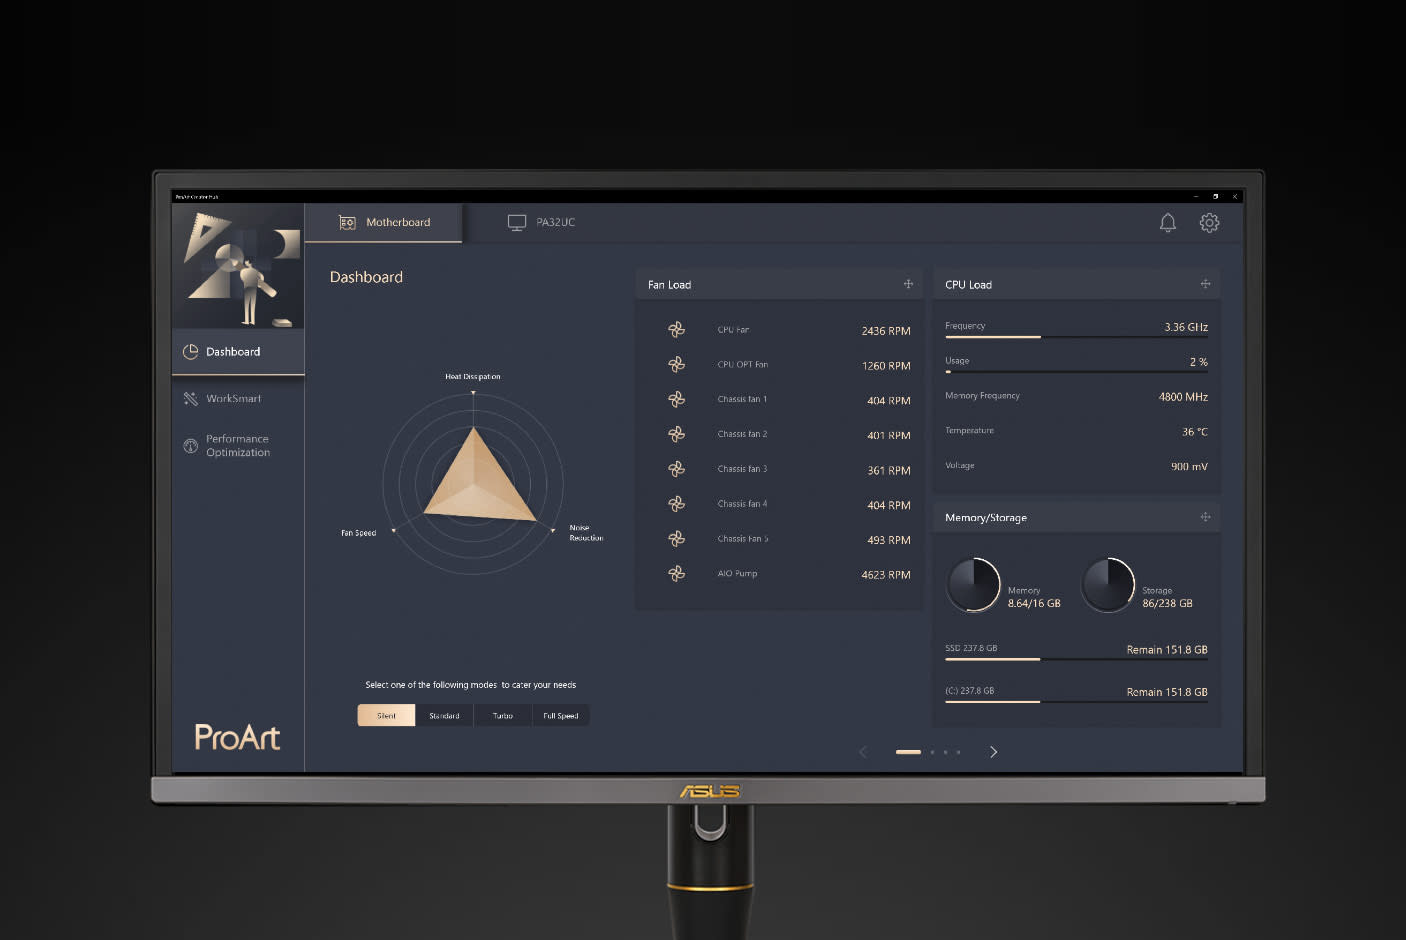Go to next dashboard page arrow
This screenshot has width=1406, height=940.
pyautogui.click(x=993, y=752)
